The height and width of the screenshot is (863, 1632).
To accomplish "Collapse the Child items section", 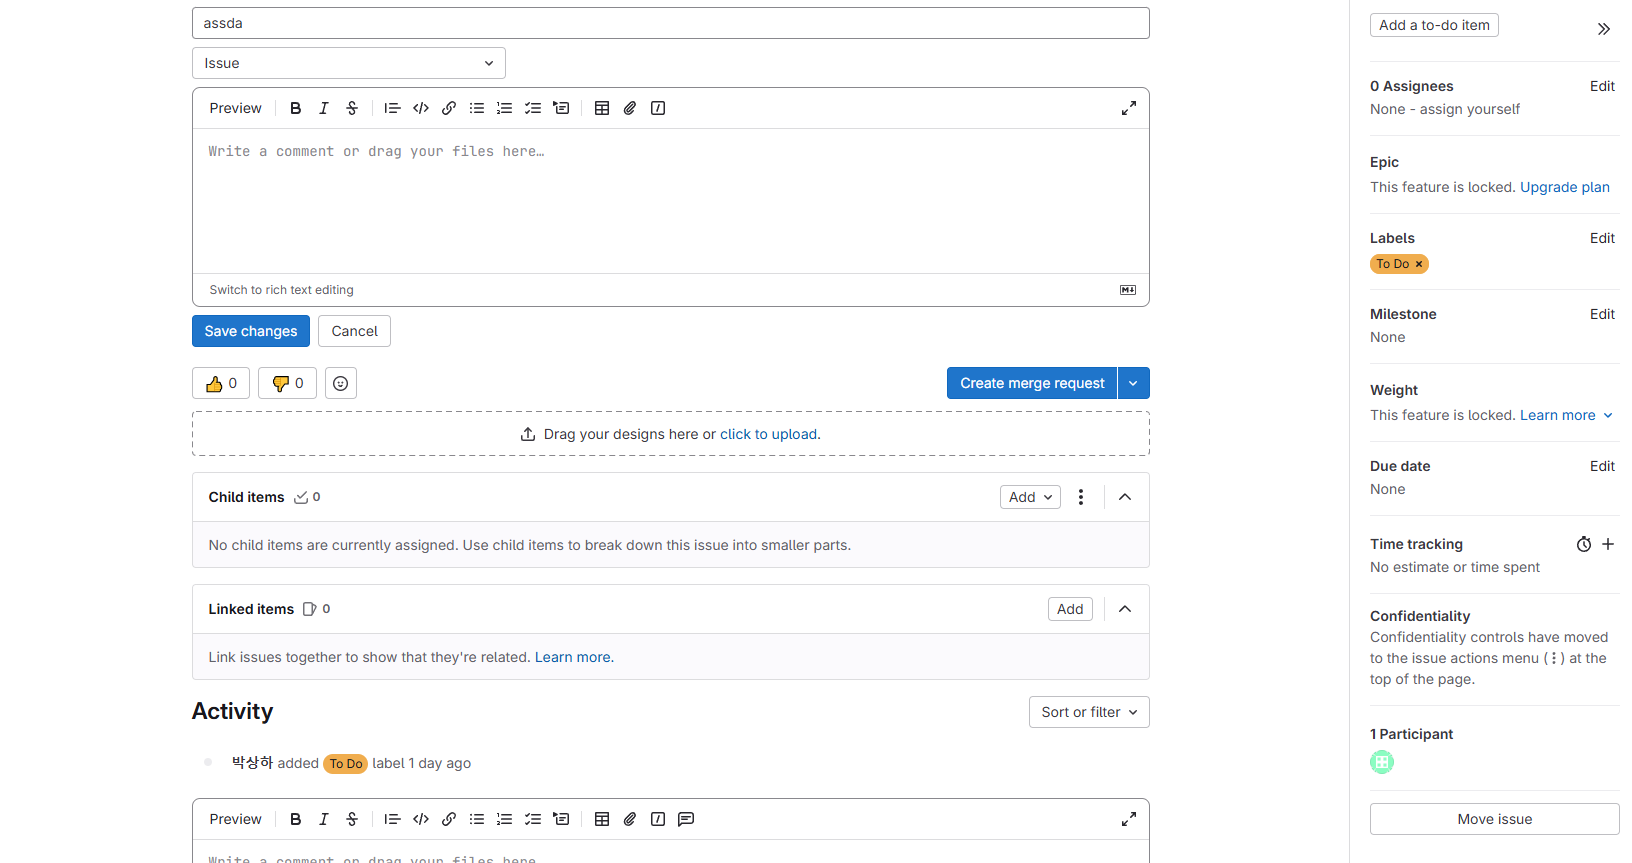I will pyautogui.click(x=1125, y=497).
